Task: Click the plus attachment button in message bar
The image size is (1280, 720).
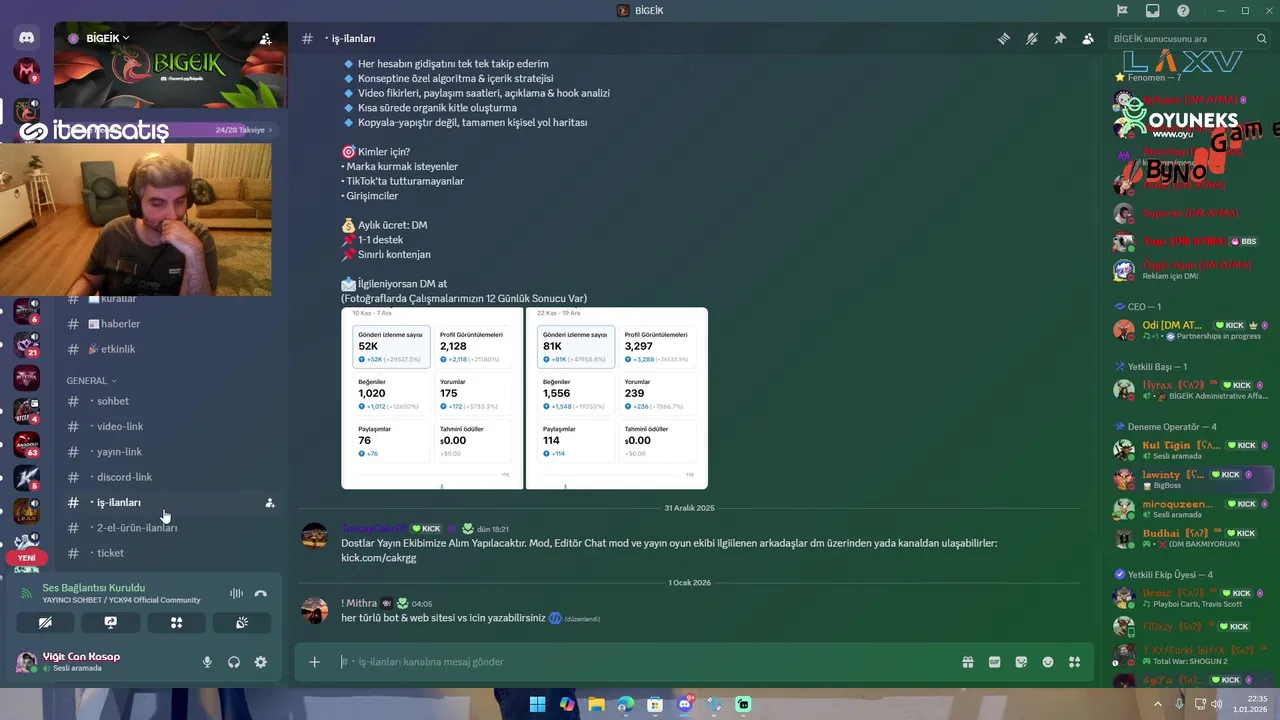Action: [x=314, y=662]
